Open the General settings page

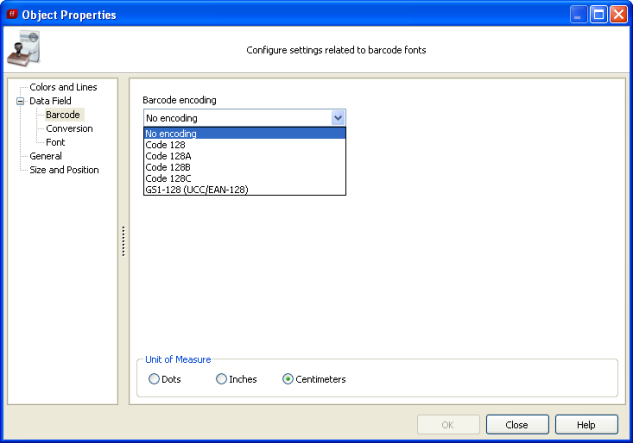[46, 156]
